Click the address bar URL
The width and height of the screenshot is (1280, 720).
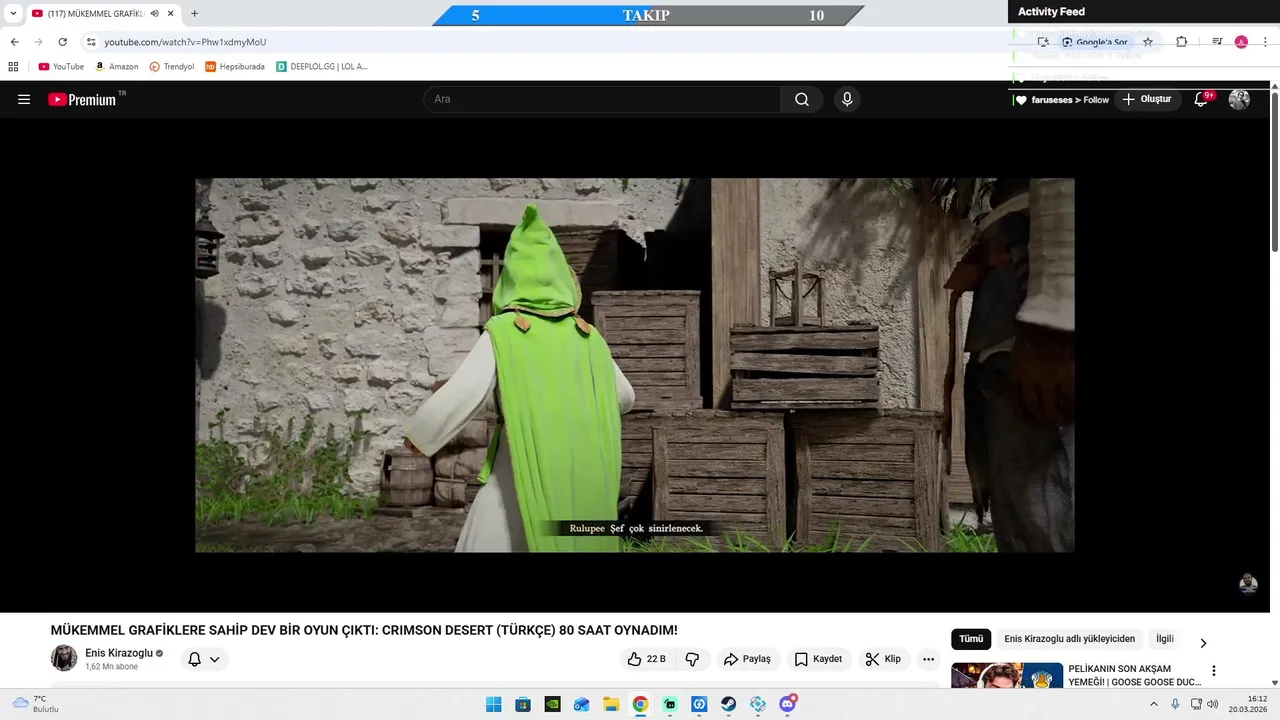[x=185, y=42]
